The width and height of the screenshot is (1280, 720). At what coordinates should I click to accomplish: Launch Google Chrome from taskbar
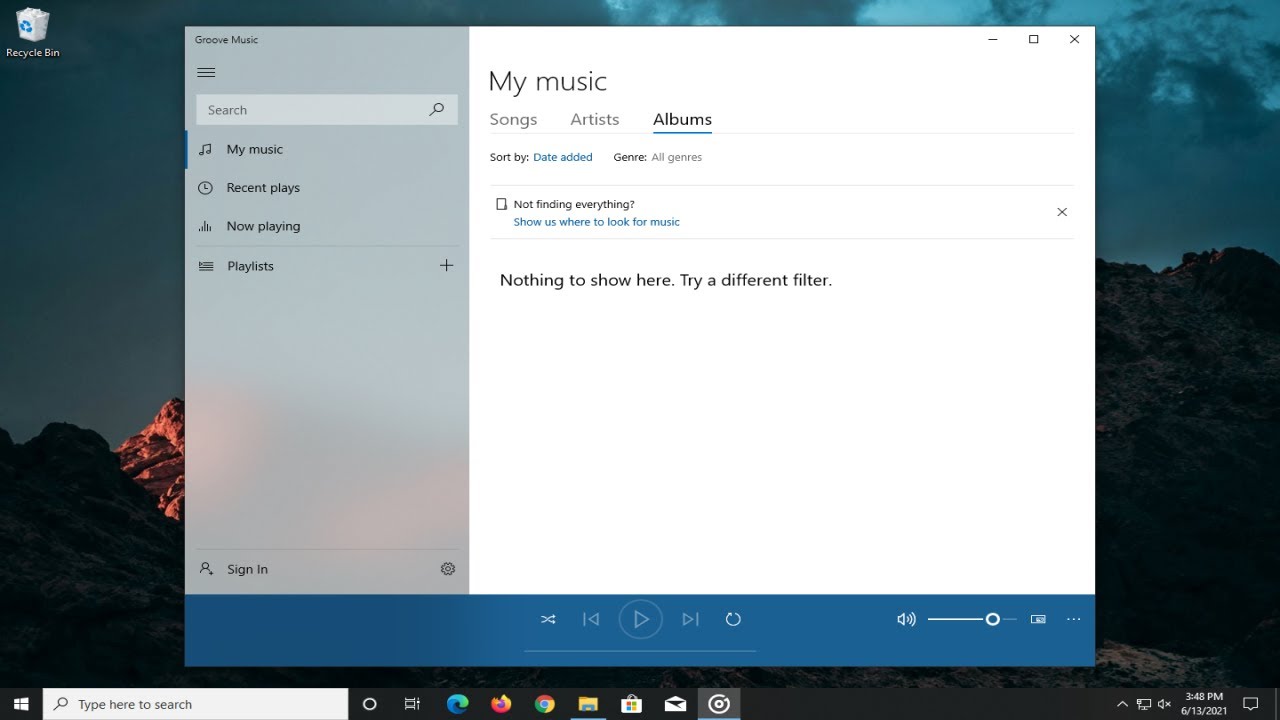tap(544, 704)
